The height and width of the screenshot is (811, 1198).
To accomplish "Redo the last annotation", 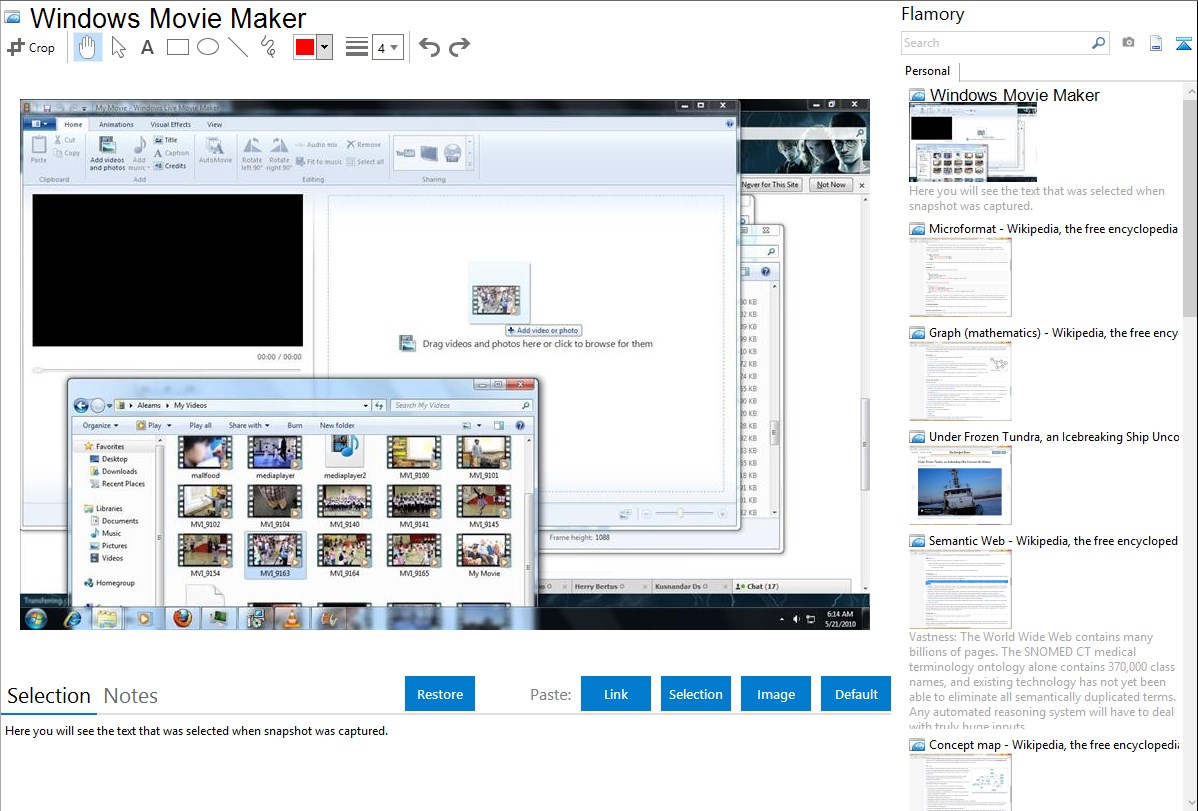I will click(x=459, y=47).
